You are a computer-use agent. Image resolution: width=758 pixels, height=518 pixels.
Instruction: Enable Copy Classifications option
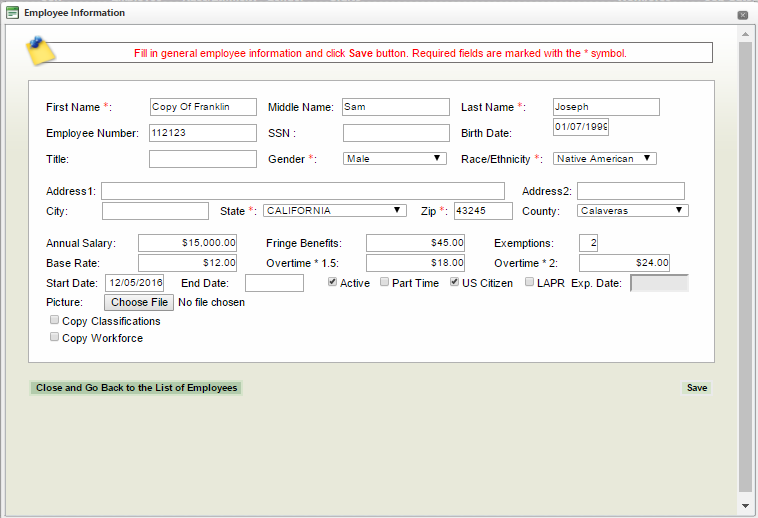click(x=55, y=321)
